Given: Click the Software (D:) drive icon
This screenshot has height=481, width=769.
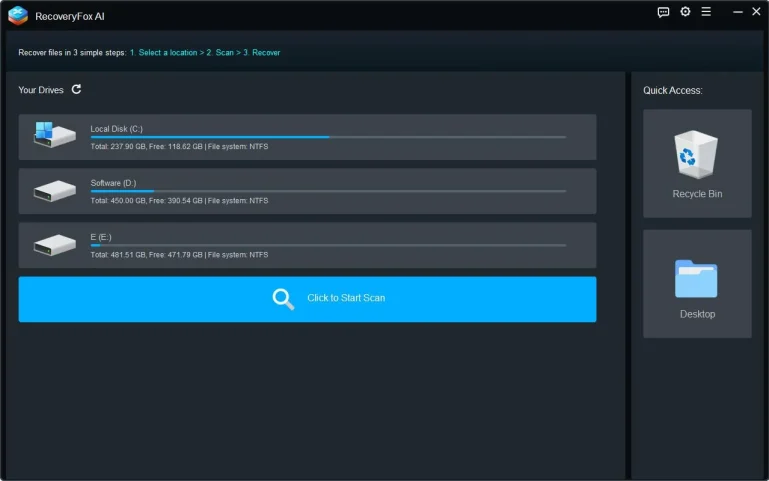Looking at the screenshot, I should tap(54, 190).
